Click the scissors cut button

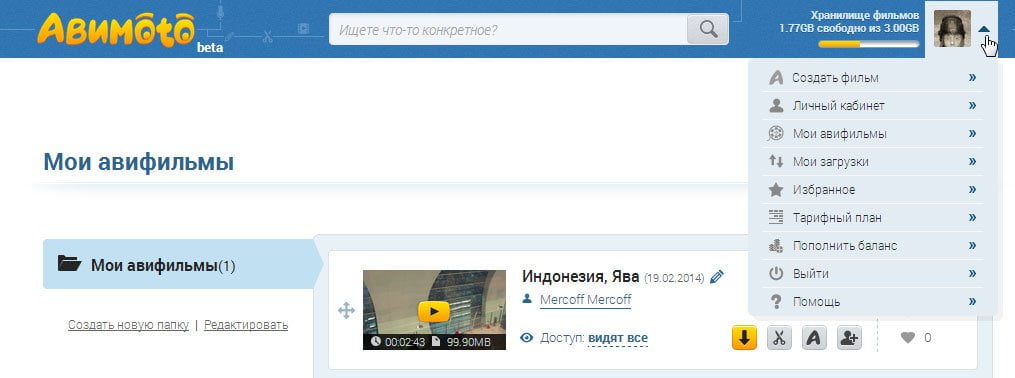click(x=779, y=338)
